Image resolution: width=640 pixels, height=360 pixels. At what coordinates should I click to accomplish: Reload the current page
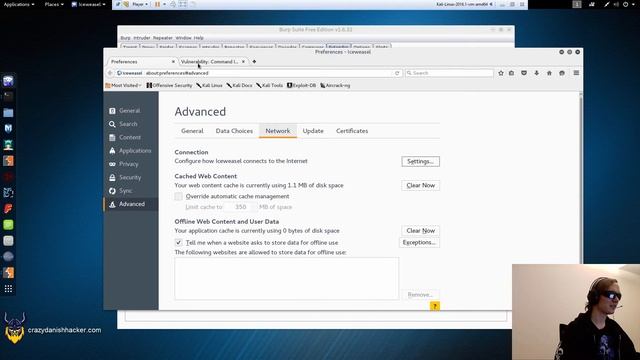coord(397,73)
